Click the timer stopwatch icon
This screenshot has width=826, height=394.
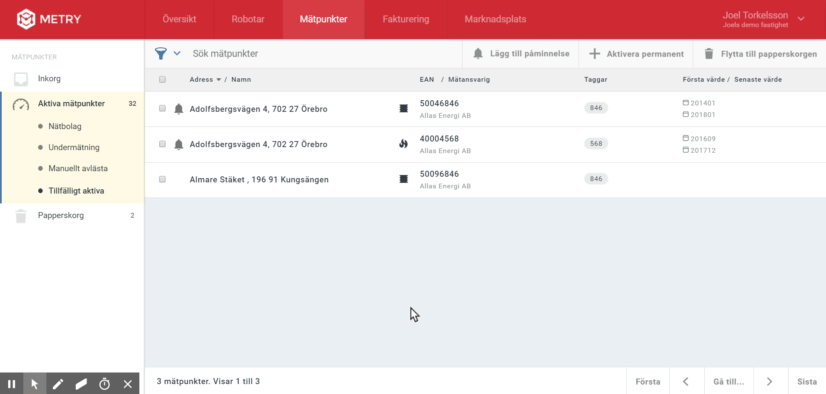click(104, 384)
